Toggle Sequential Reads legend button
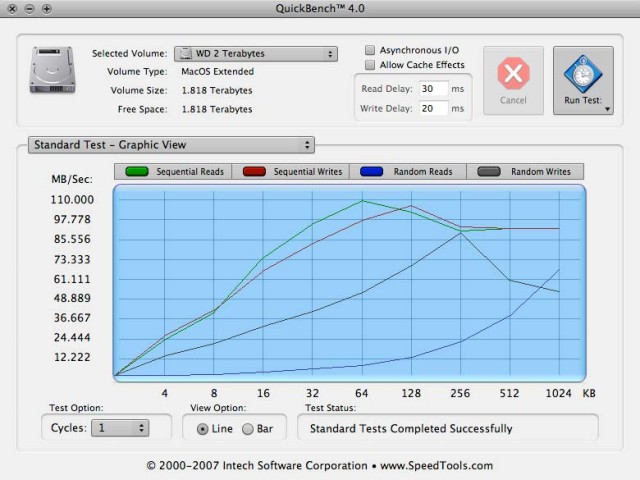640x480 pixels. pos(173,171)
